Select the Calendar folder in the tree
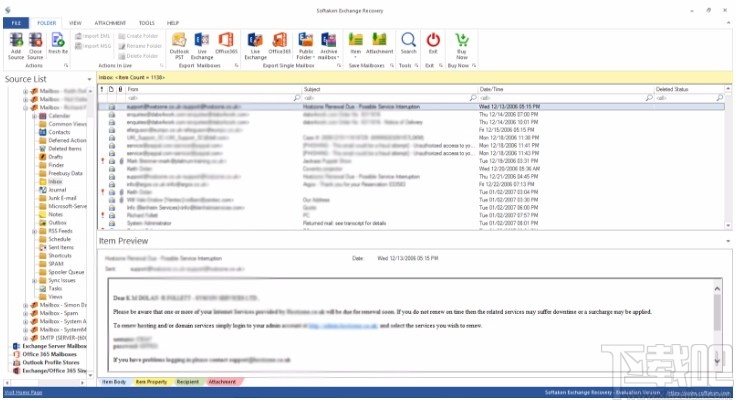The height and width of the screenshot is (400, 736). [x=59, y=115]
